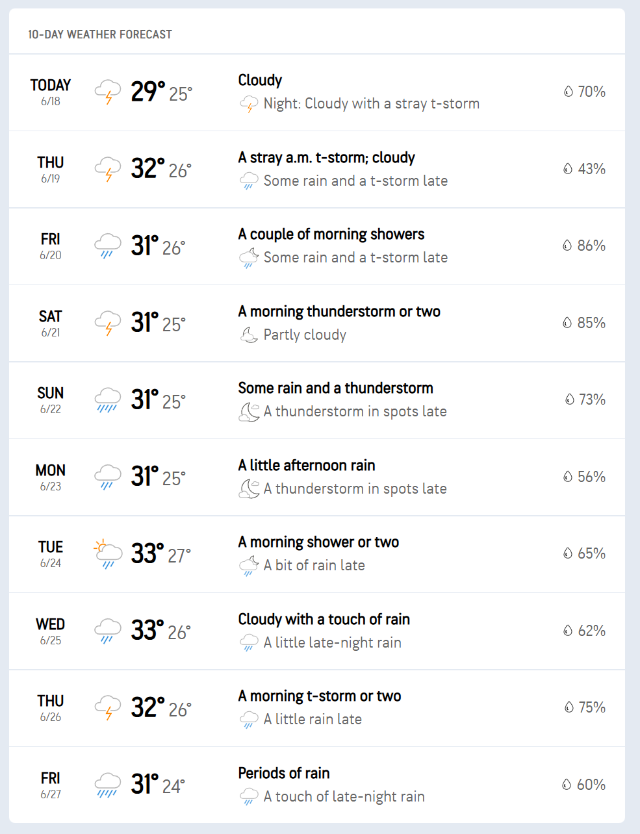Click the raindrop icon beside 86%
Viewport: 640px width, 834px height.
click(x=567, y=246)
